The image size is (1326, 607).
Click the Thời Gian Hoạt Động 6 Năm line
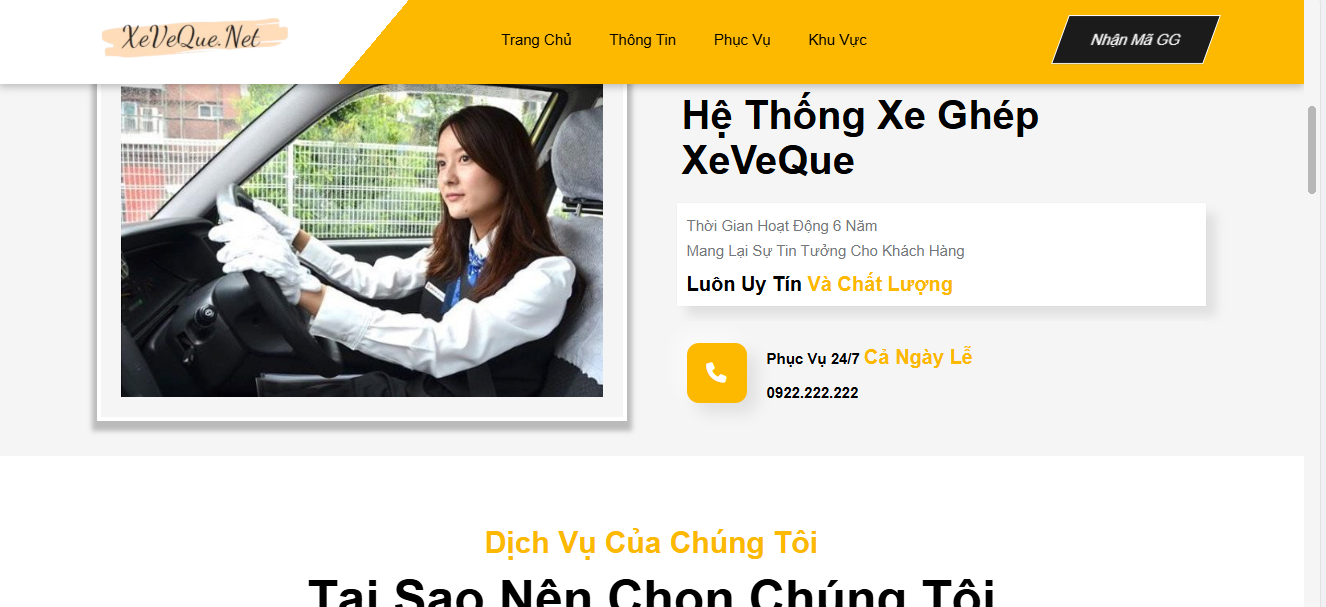click(782, 226)
